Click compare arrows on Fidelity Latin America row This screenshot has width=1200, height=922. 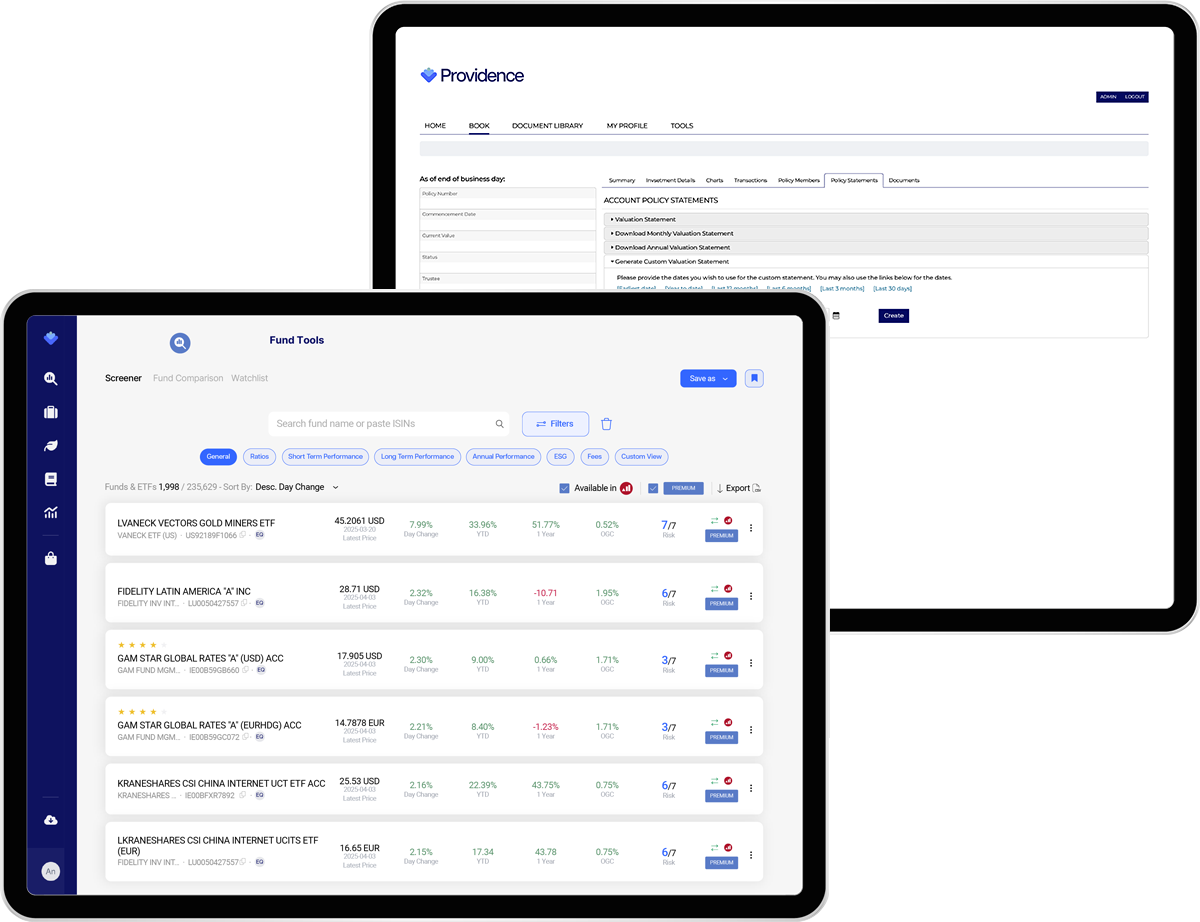click(x=715, y=588)
